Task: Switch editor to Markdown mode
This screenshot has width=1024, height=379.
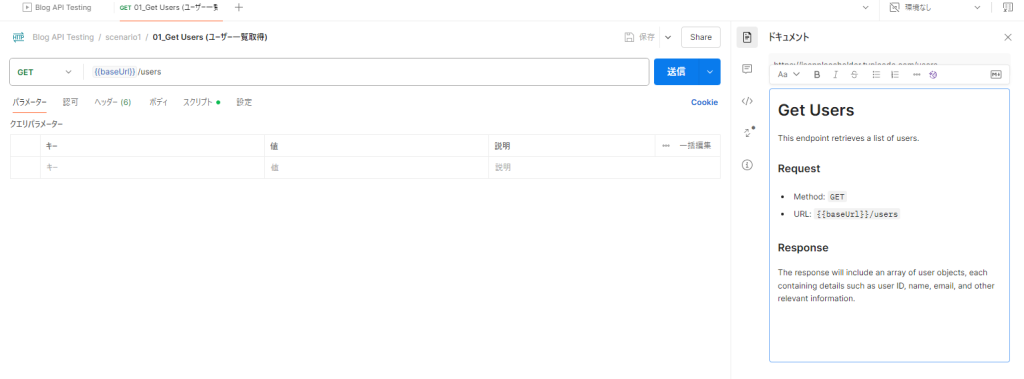Action: [x=996, y=74]
